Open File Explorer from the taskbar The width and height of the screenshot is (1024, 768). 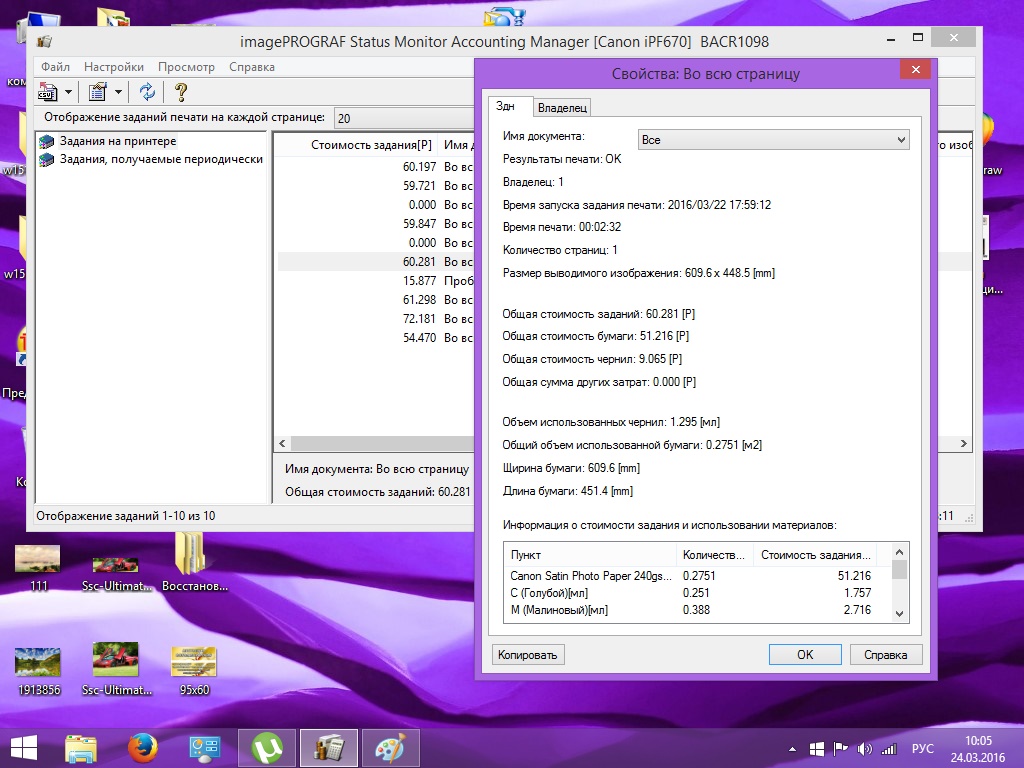pos(80,748)
